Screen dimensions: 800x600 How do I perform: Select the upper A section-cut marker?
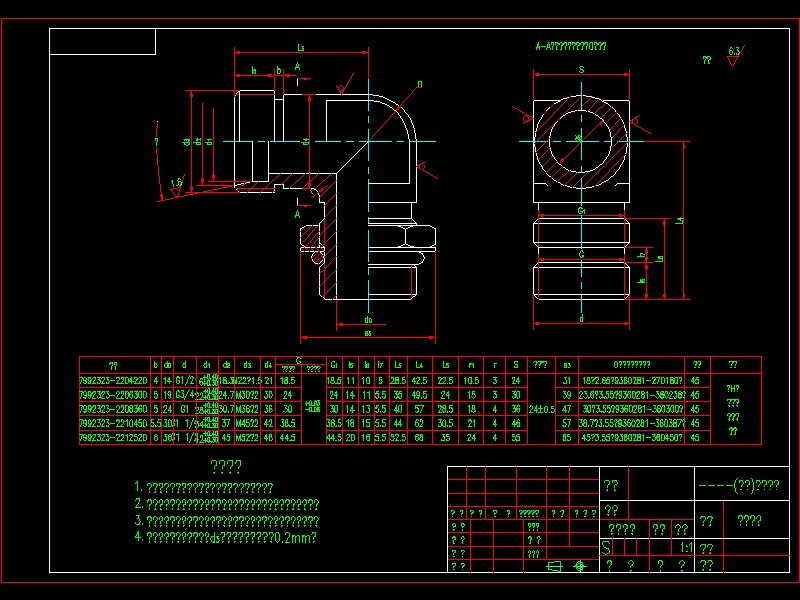pos(297,66)
